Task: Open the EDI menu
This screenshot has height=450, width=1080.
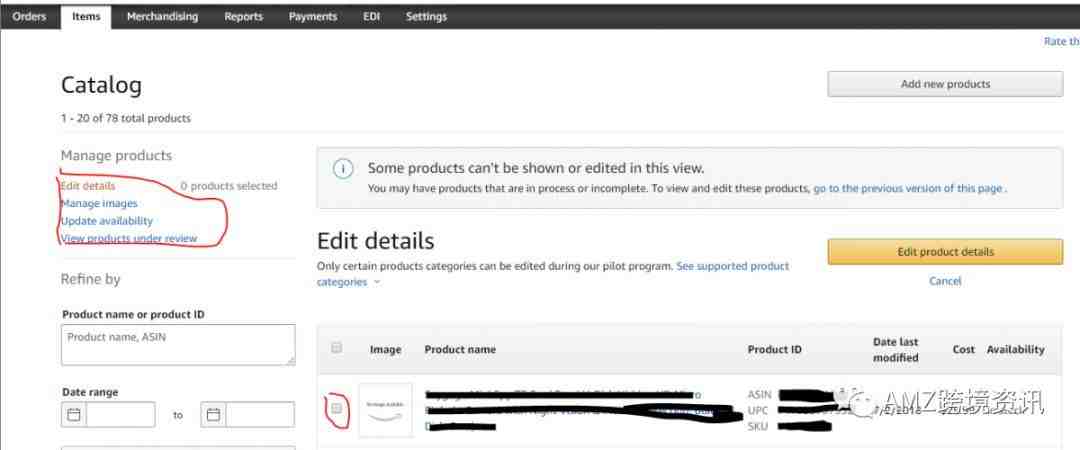Action: click(x=371, y=17)
